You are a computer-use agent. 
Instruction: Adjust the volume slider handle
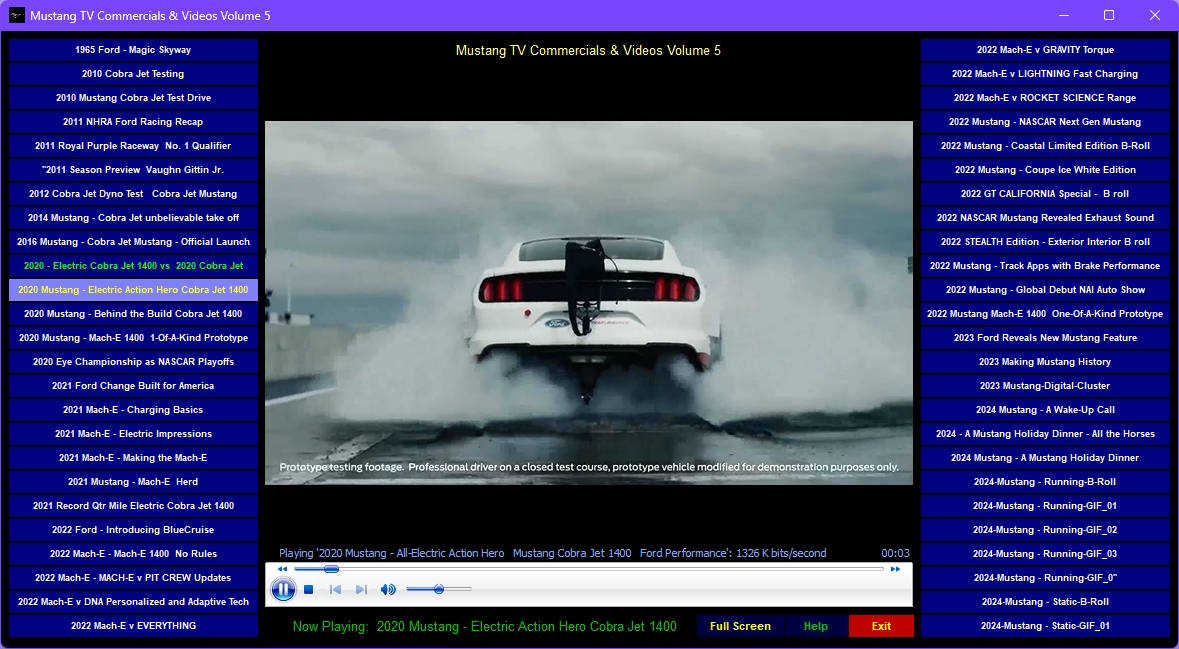438,589
